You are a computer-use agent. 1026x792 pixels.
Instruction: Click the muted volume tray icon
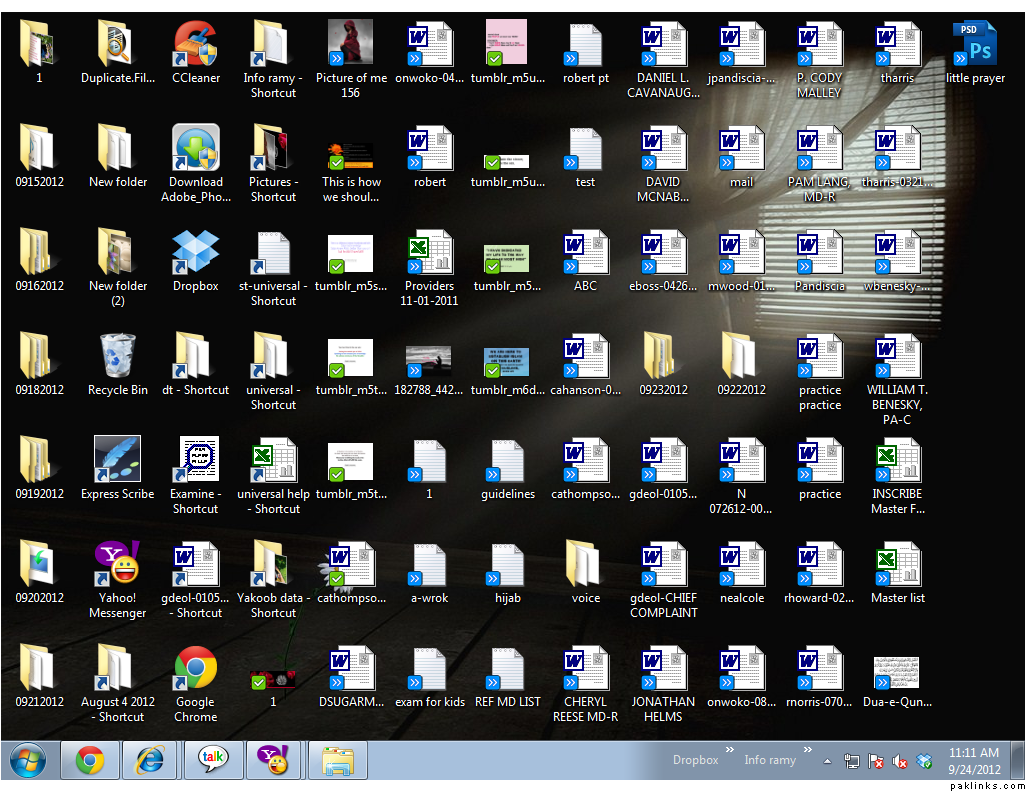tap(900, 761)
